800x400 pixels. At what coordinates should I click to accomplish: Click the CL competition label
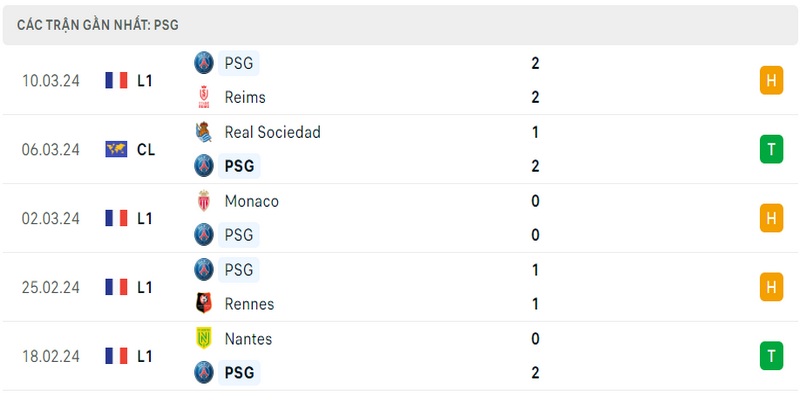(x=145, y=149)
